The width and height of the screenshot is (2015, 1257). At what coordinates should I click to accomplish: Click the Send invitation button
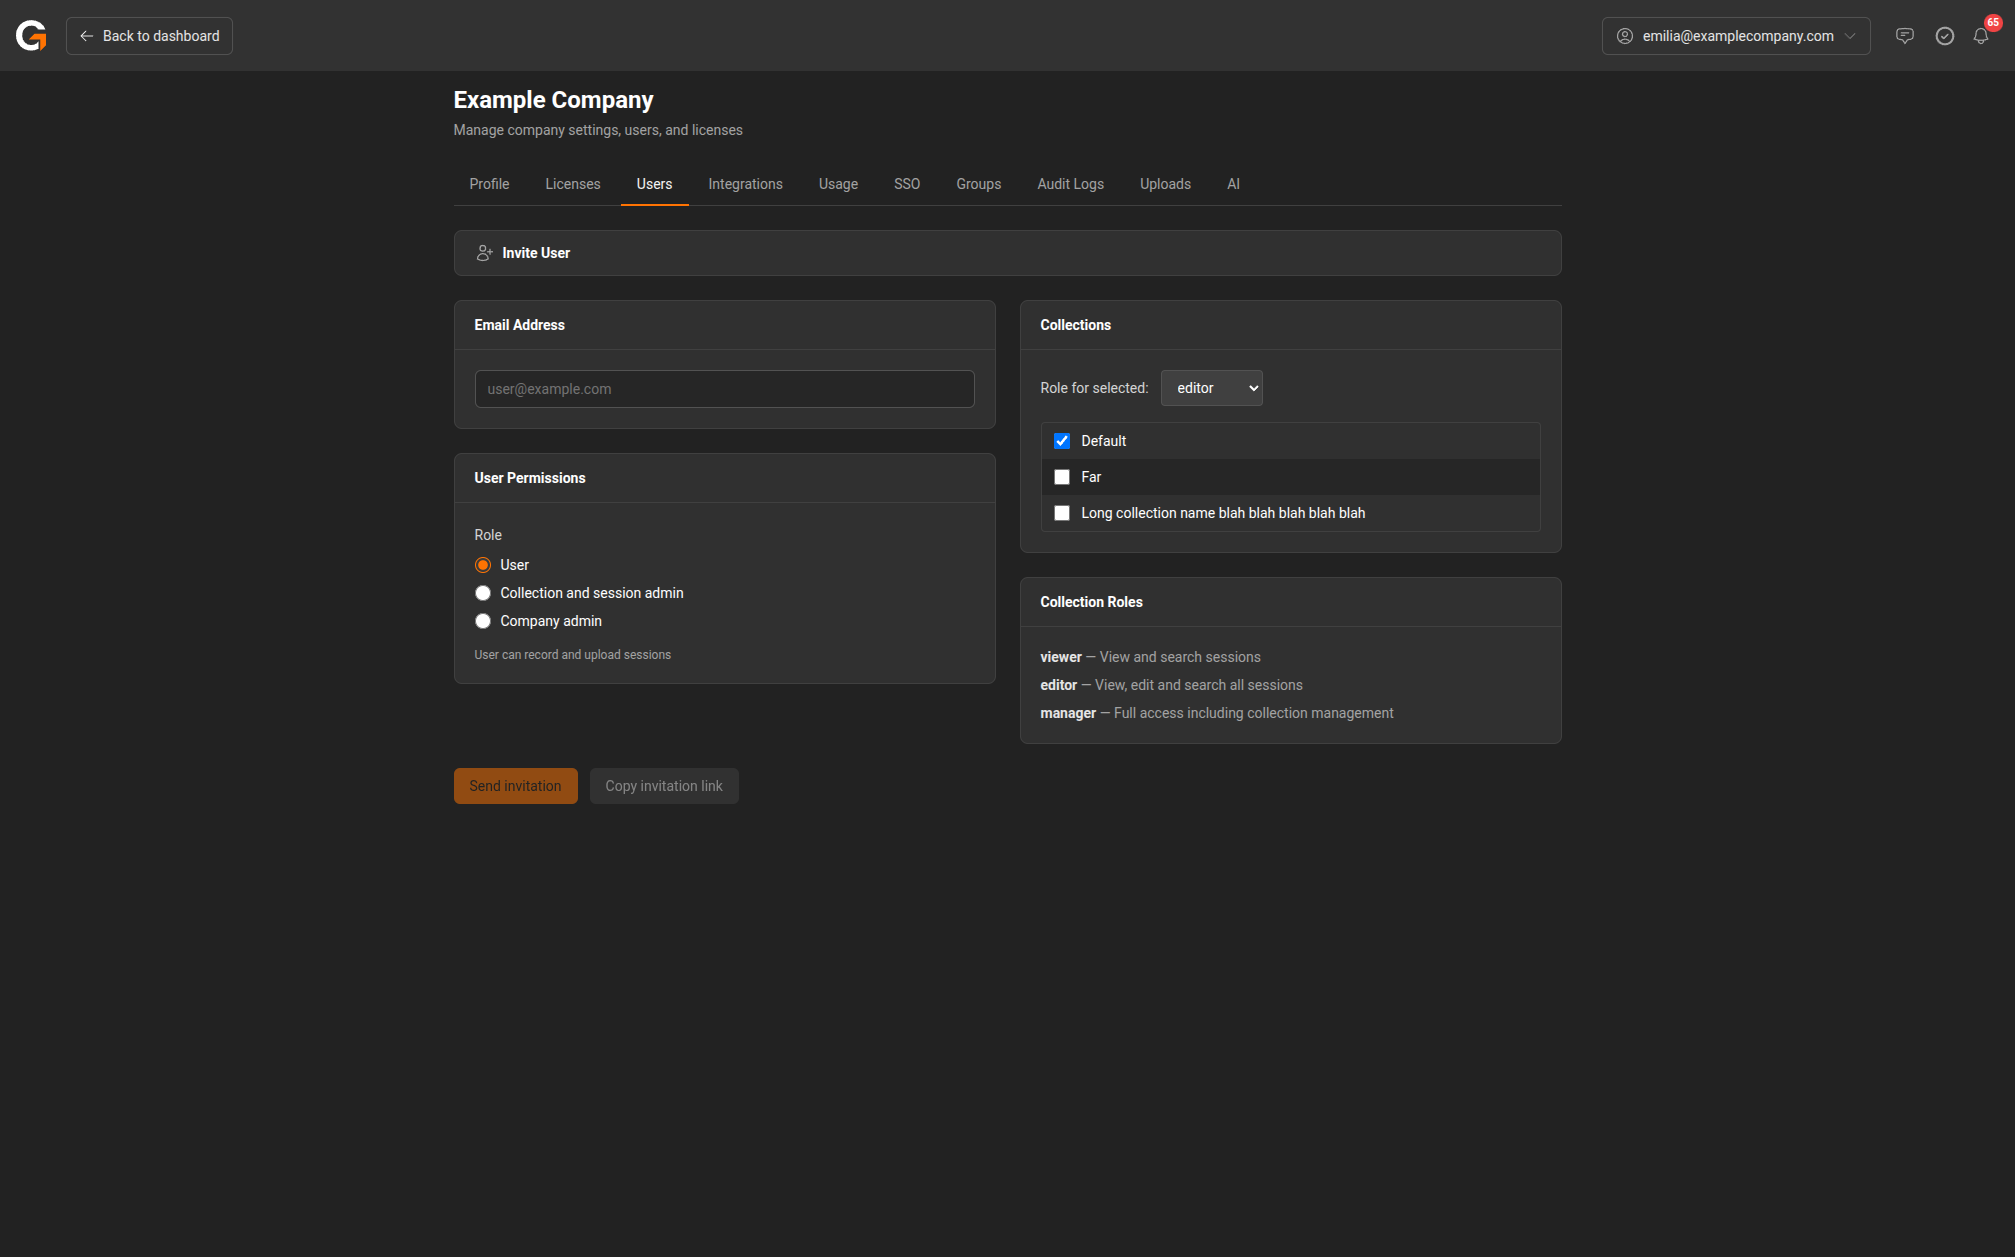[515, 786]
